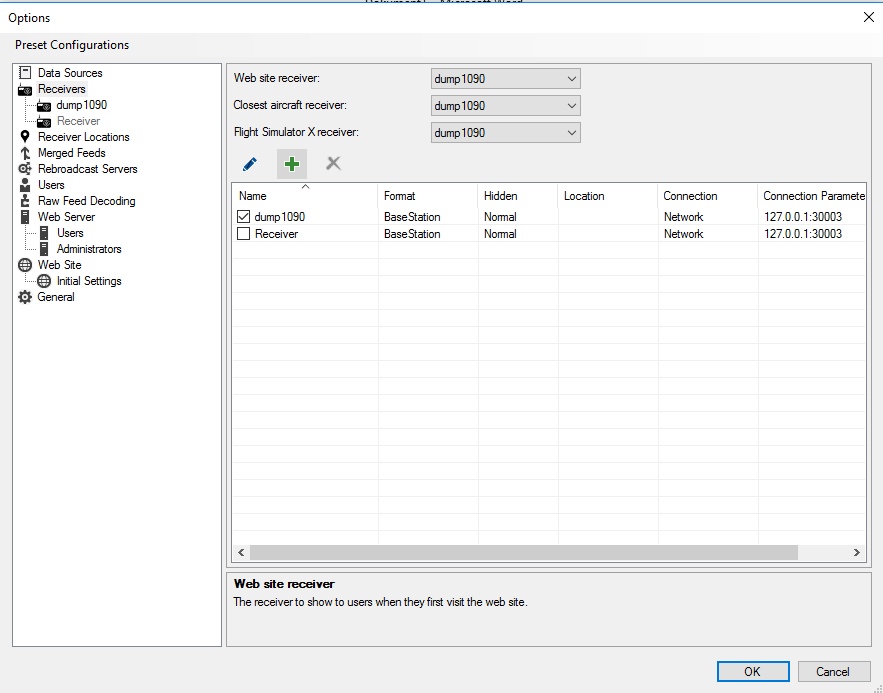The image size is (883, 693).
Task: Open the Flight Simulator X receiver dropdown
Action: tap(506, 133)
